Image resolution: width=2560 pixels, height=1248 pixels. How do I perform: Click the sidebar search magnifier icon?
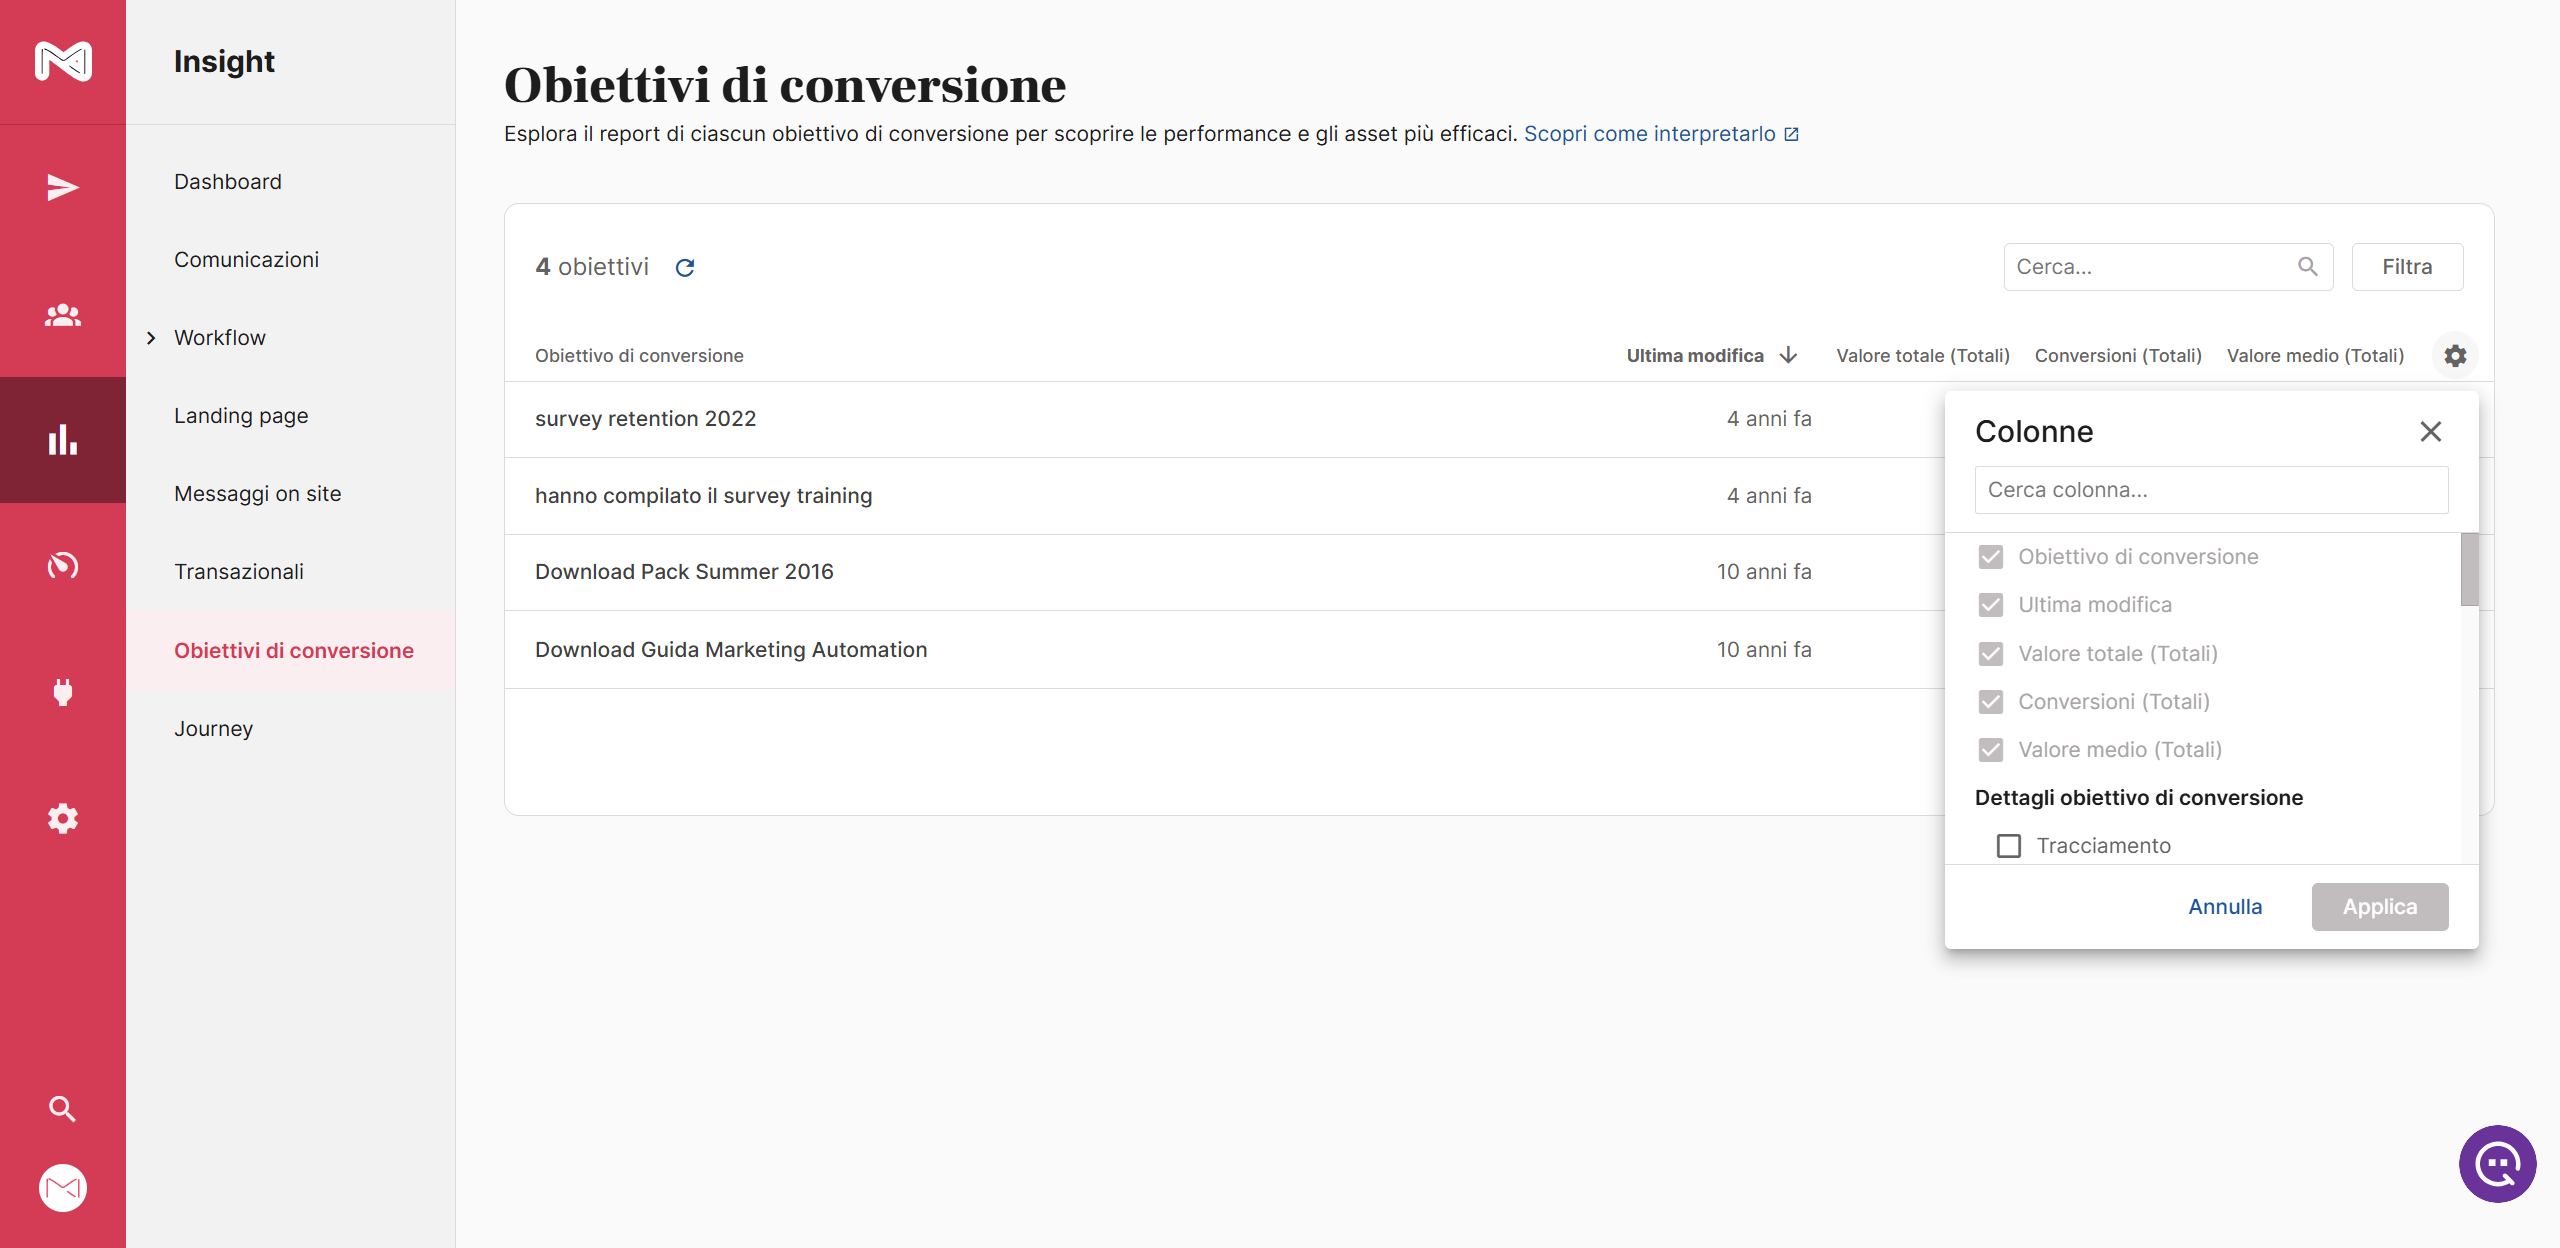[x=63, y=1108]
